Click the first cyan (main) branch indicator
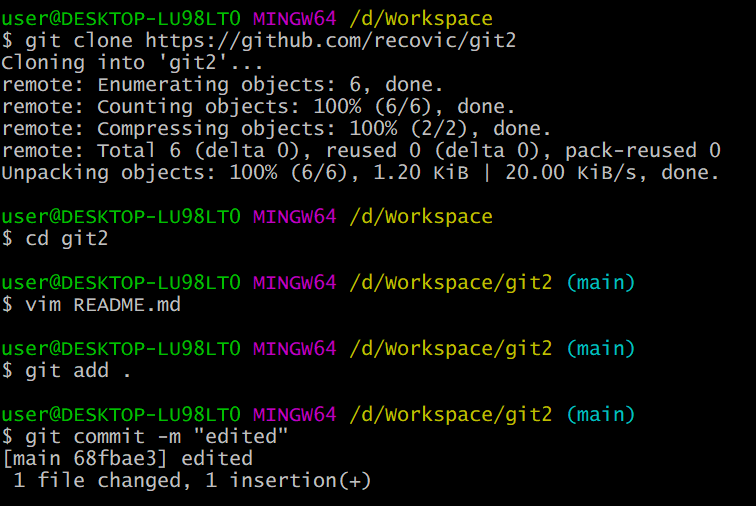This screenshot has width=756, height=506. (601, 283)
